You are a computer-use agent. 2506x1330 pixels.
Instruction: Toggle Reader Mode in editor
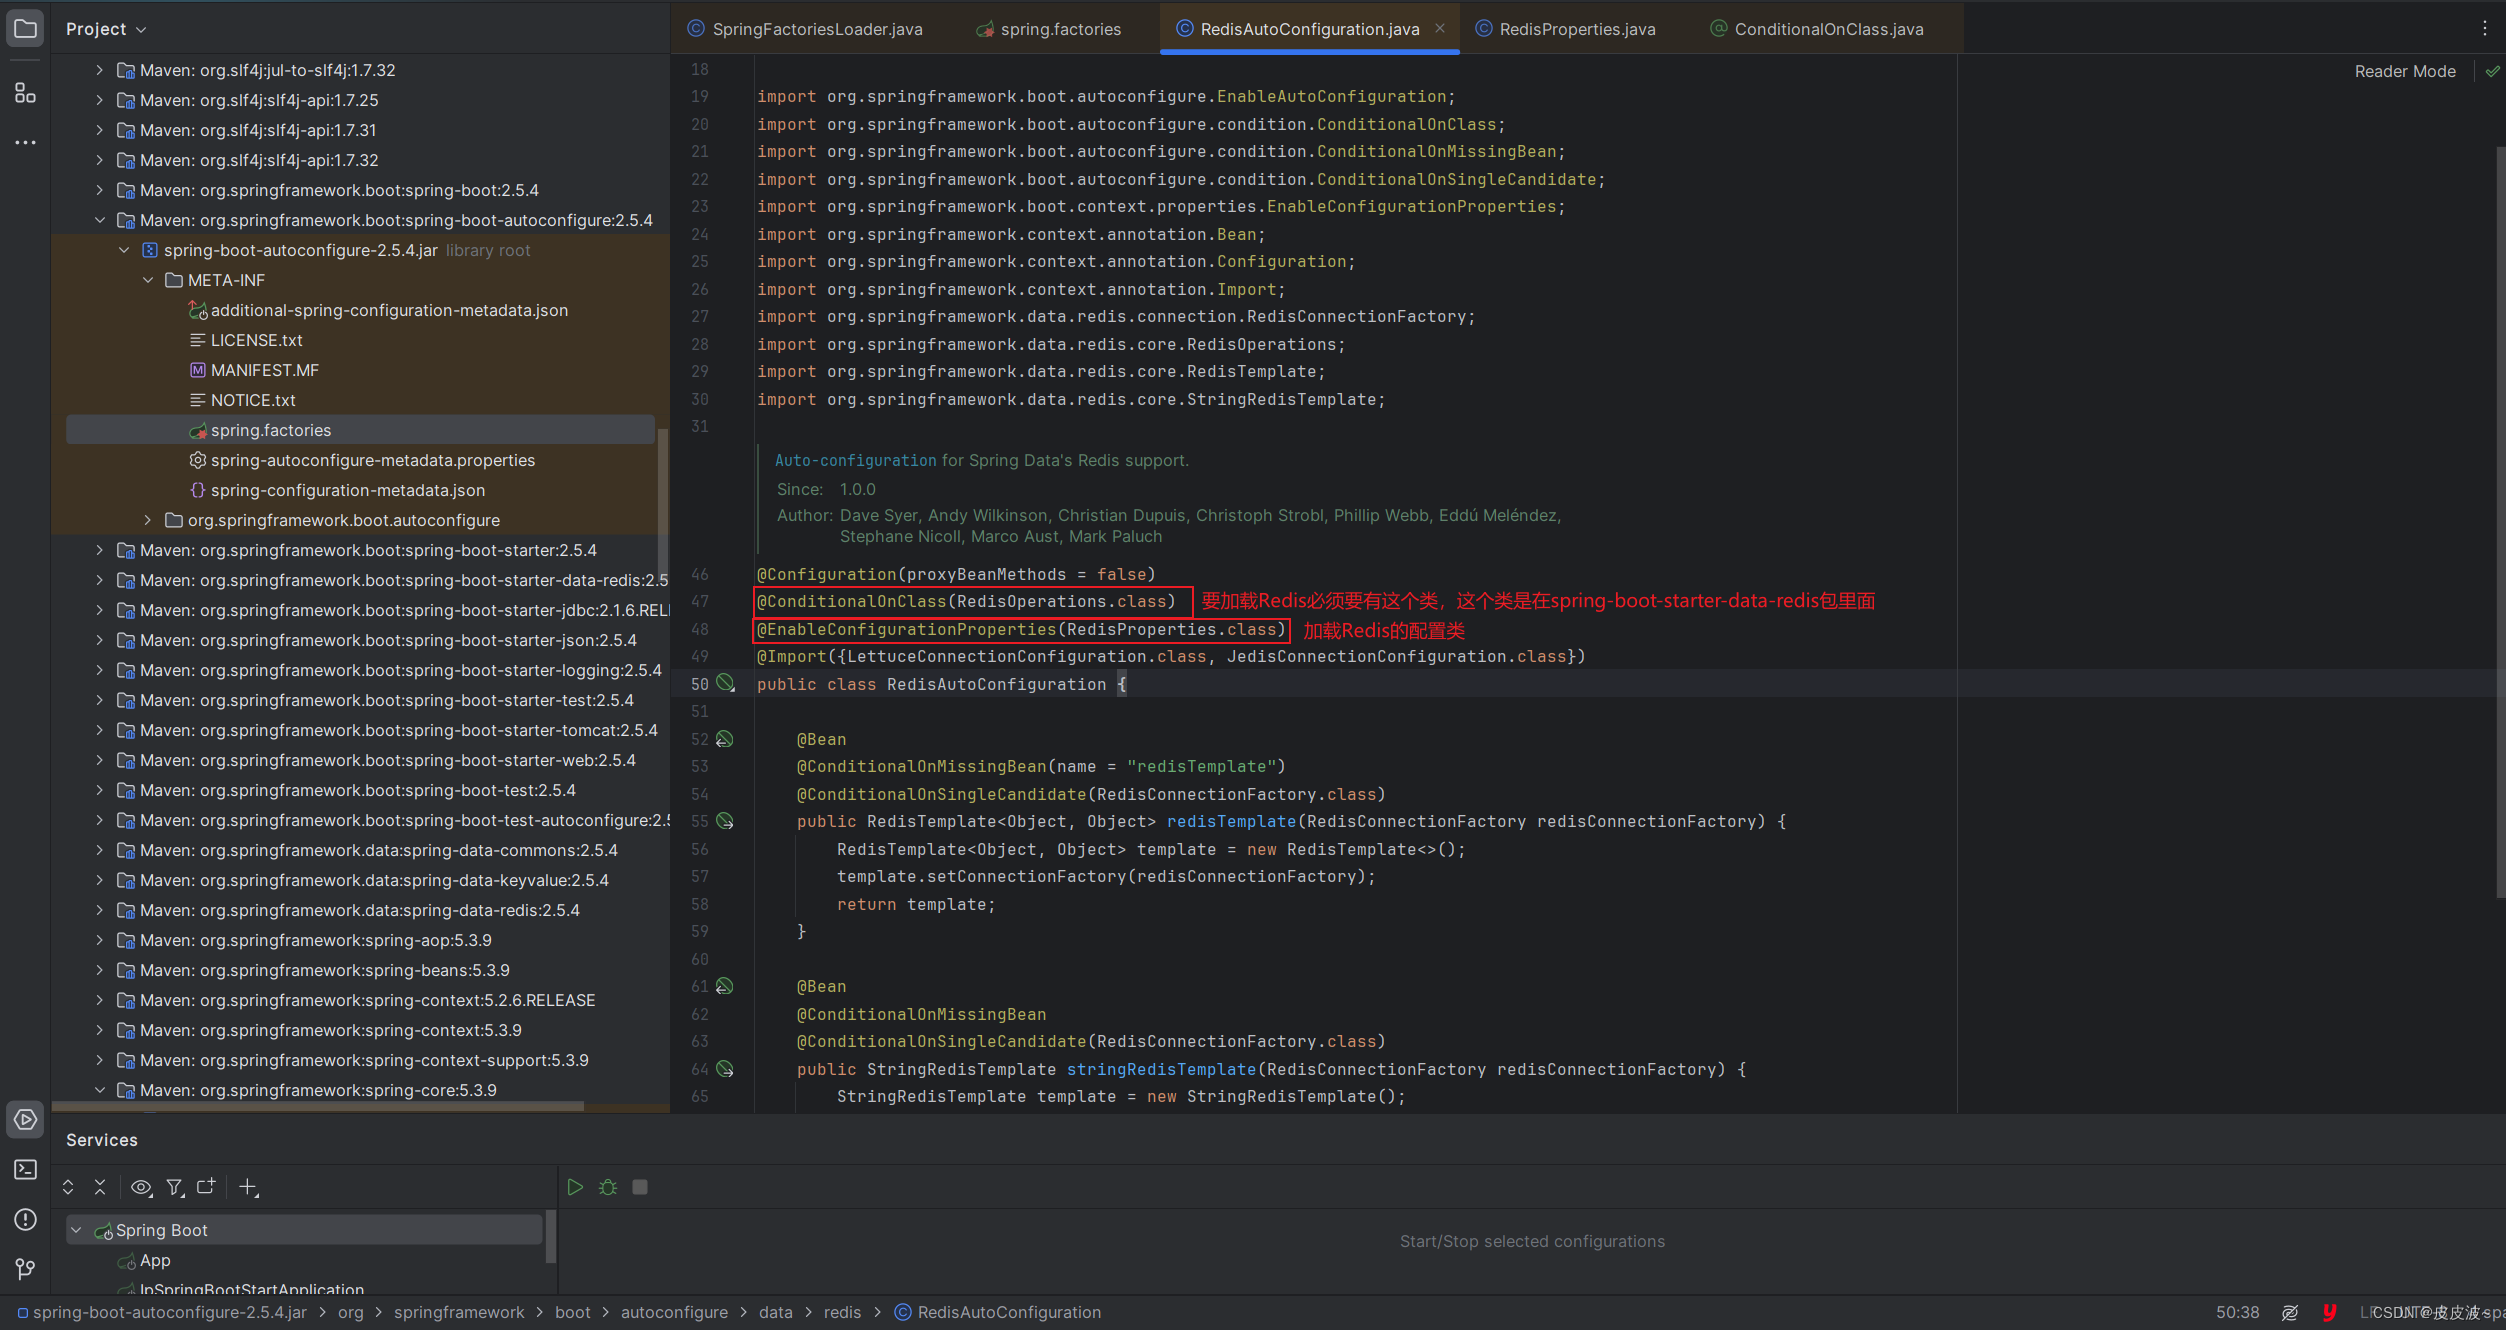pos(2405,71)
